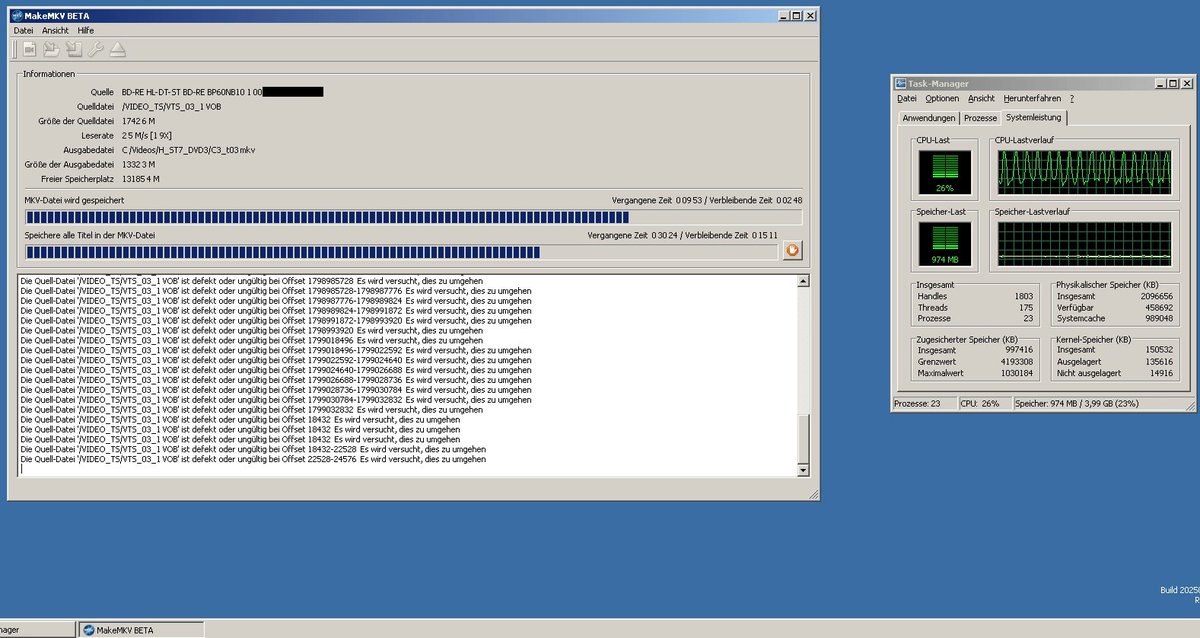The height and width of the screenshot is (638, 1200).
Task: Click the log line with offset 1799030784-1799032832
Action: pos(276,400)
